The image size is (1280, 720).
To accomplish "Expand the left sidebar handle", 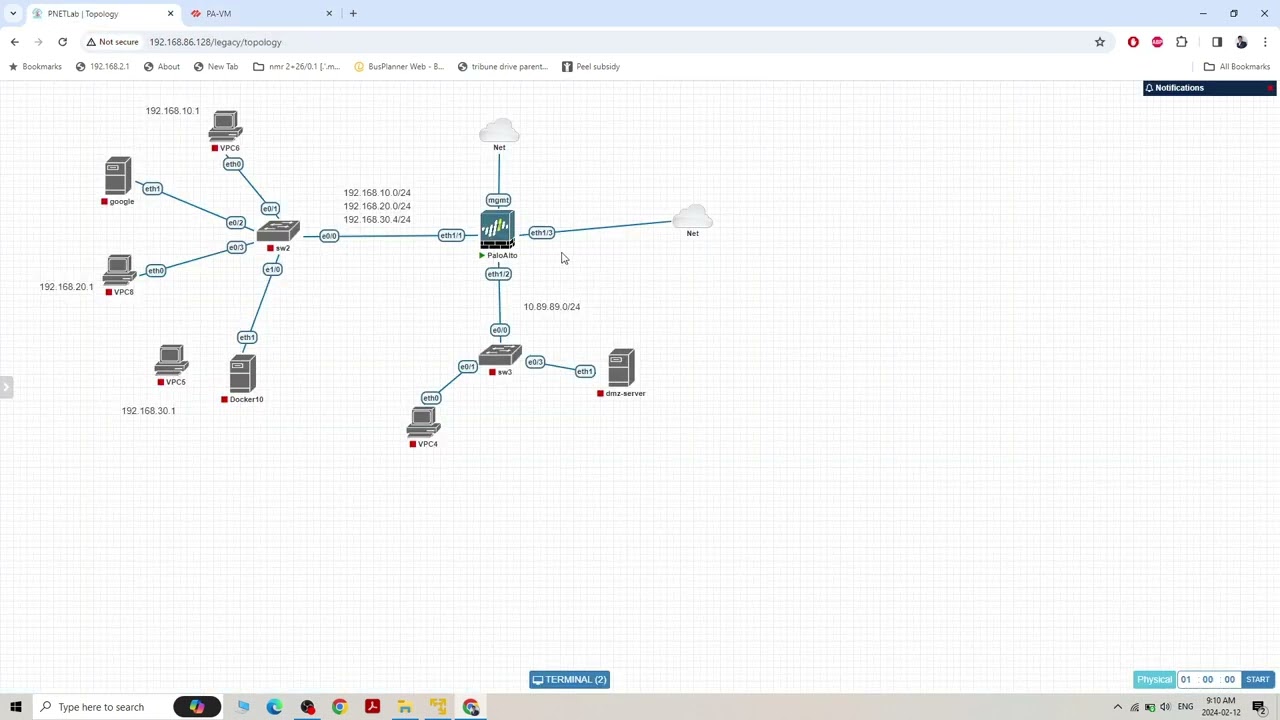I will coord(6,387).
